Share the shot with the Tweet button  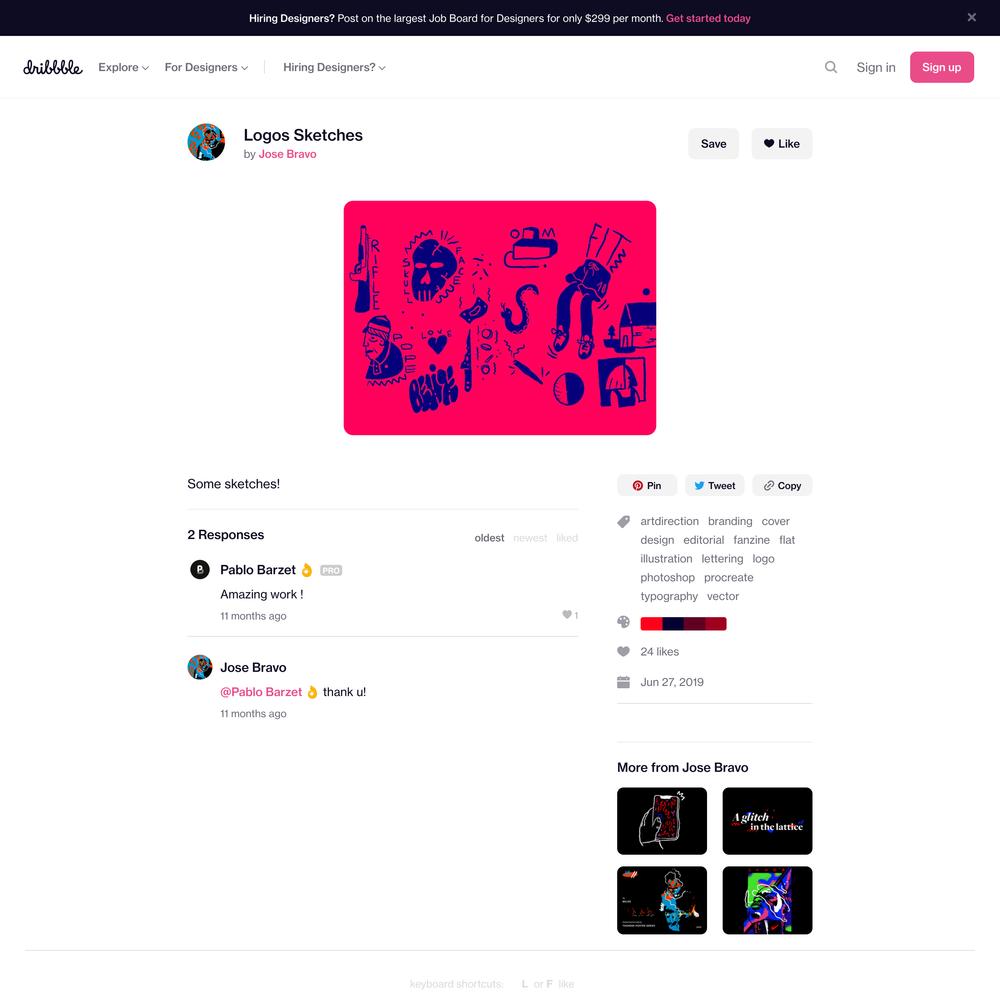[x=714, y=485]
